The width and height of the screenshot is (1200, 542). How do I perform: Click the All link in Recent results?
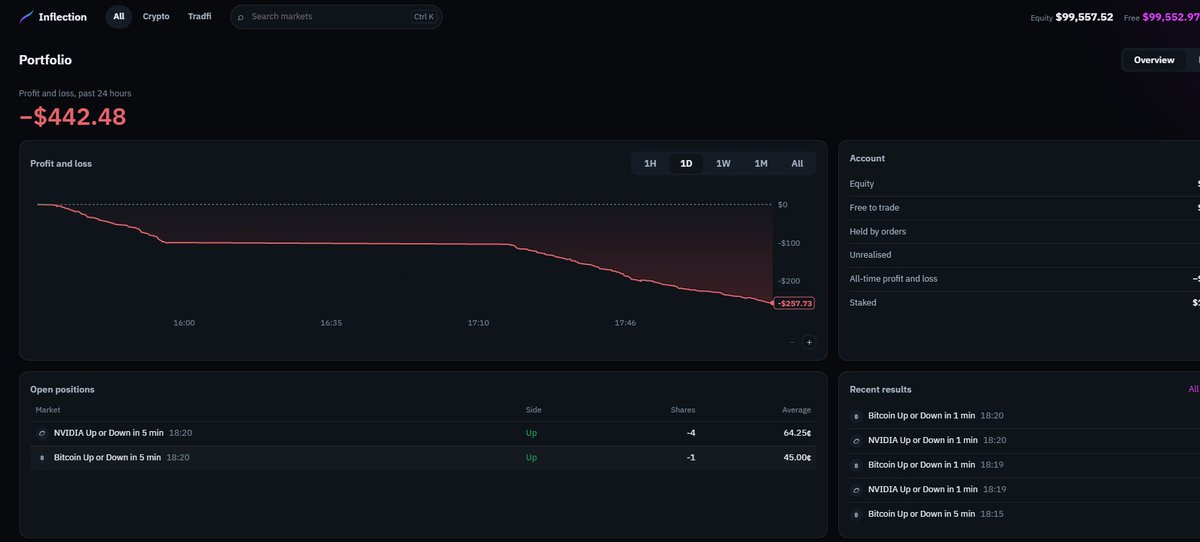click(x=1193, y=389)
